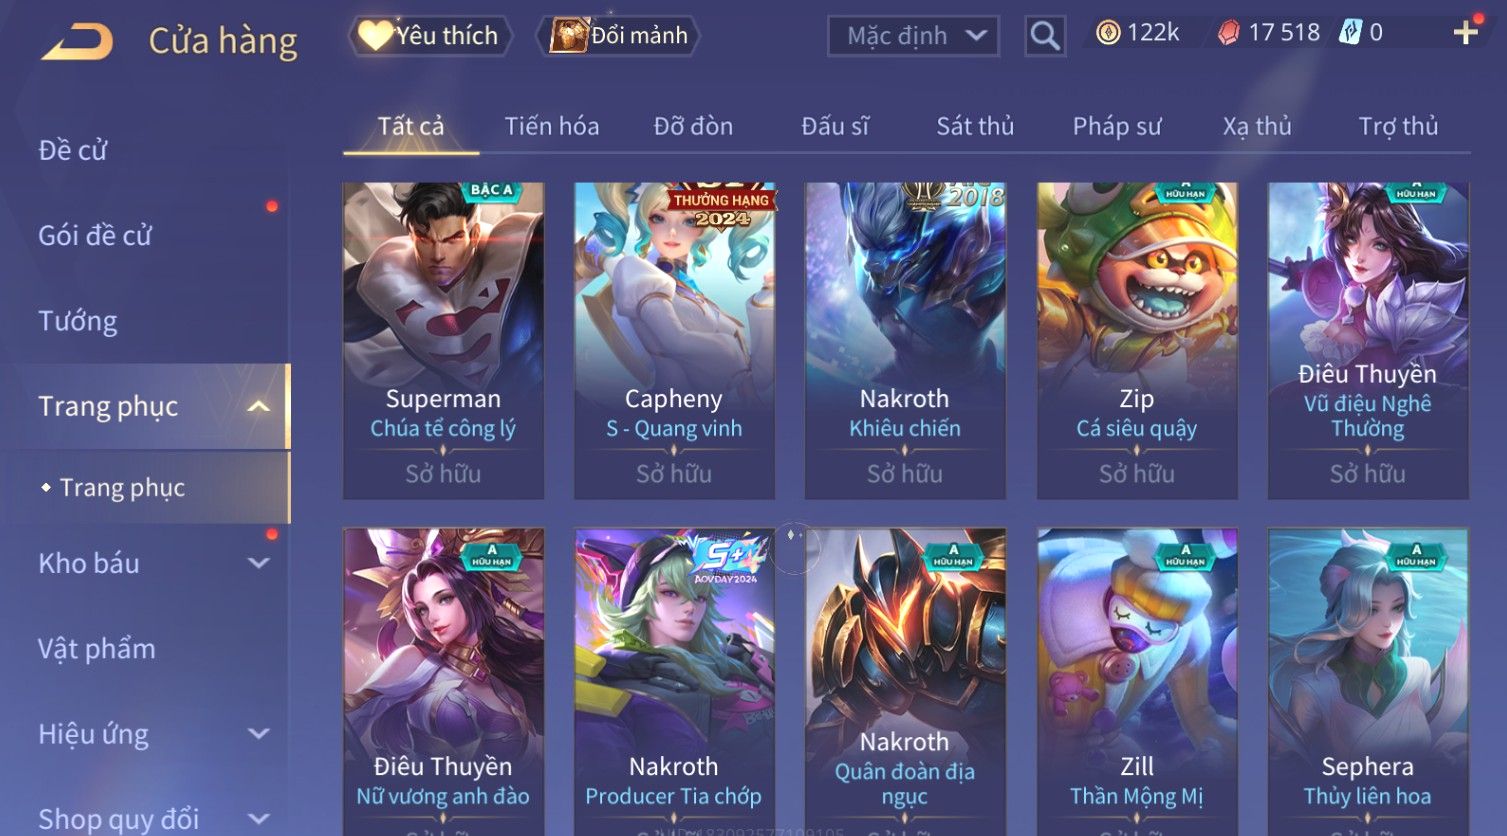Switch to the Tiến hóa tab
This screenshot has width=1507, height=836.
pyautogui.click(x=552, y=126)
